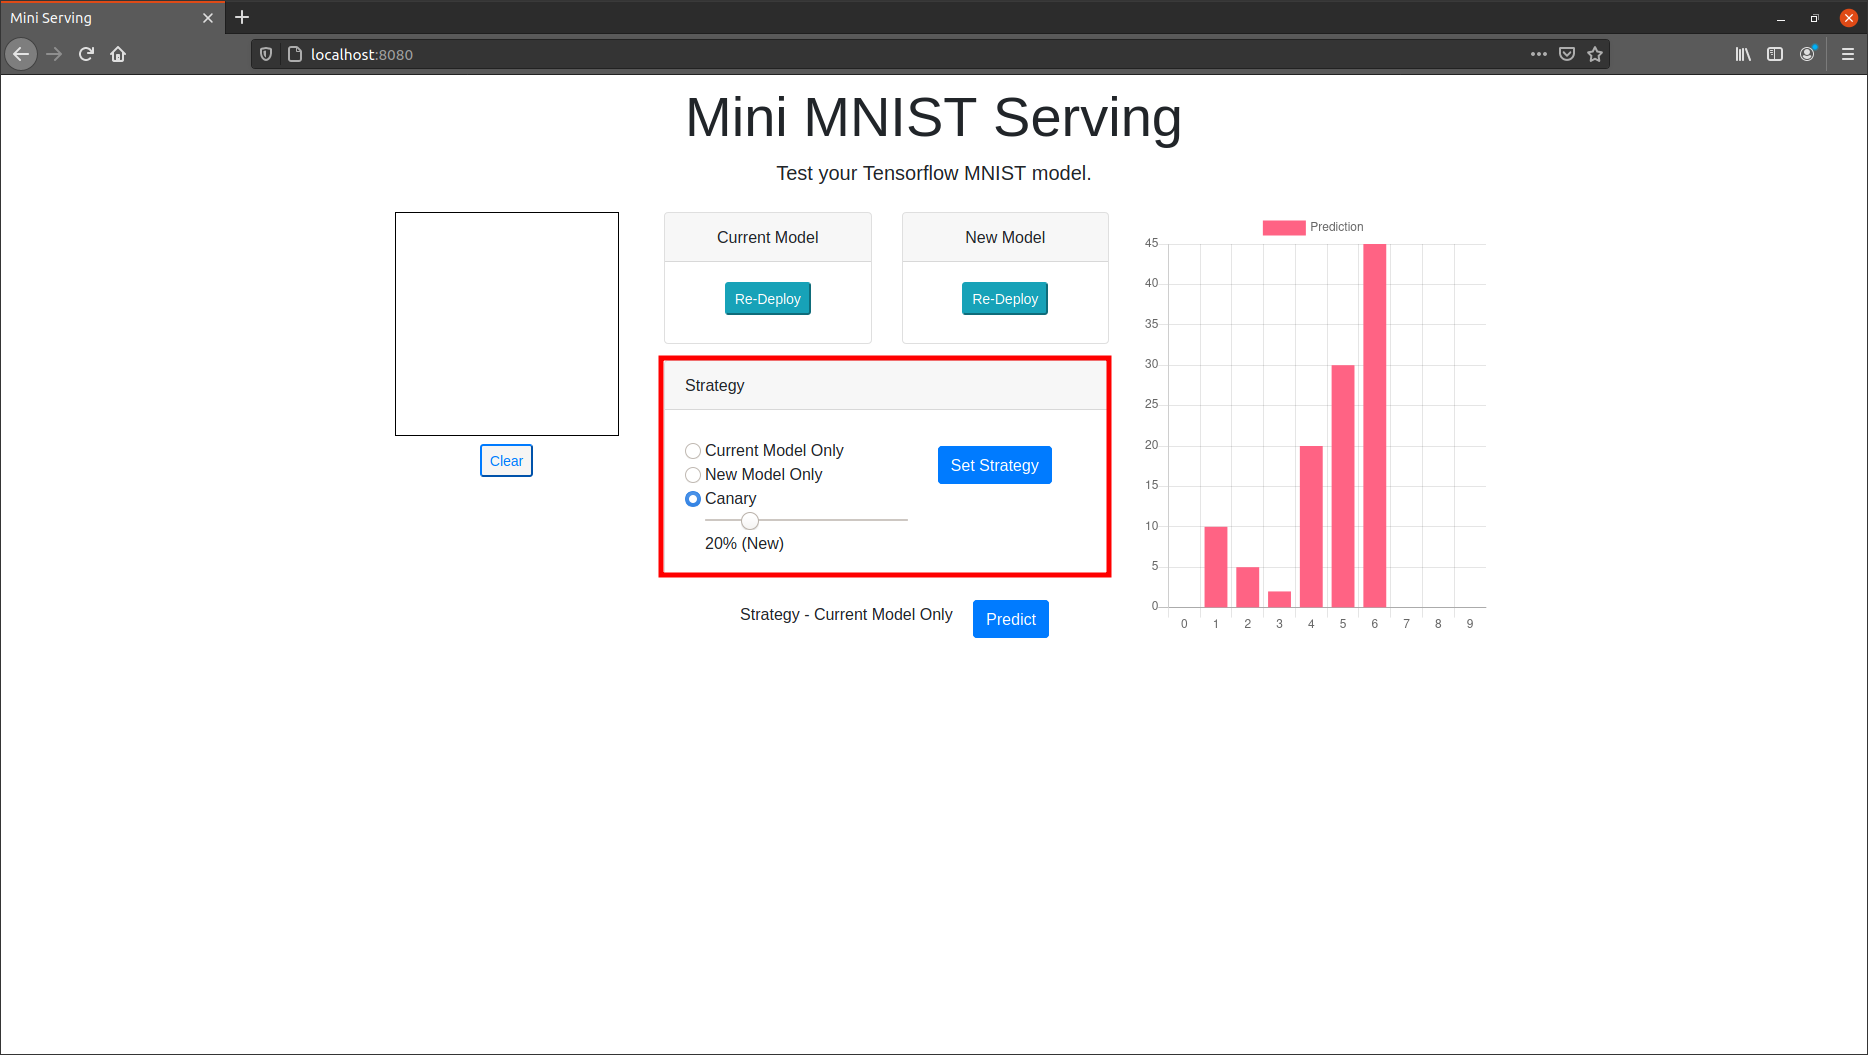Save page to Pocket icon
This screenshot has width=1868, height=1055.
(x=1567, y=54)
